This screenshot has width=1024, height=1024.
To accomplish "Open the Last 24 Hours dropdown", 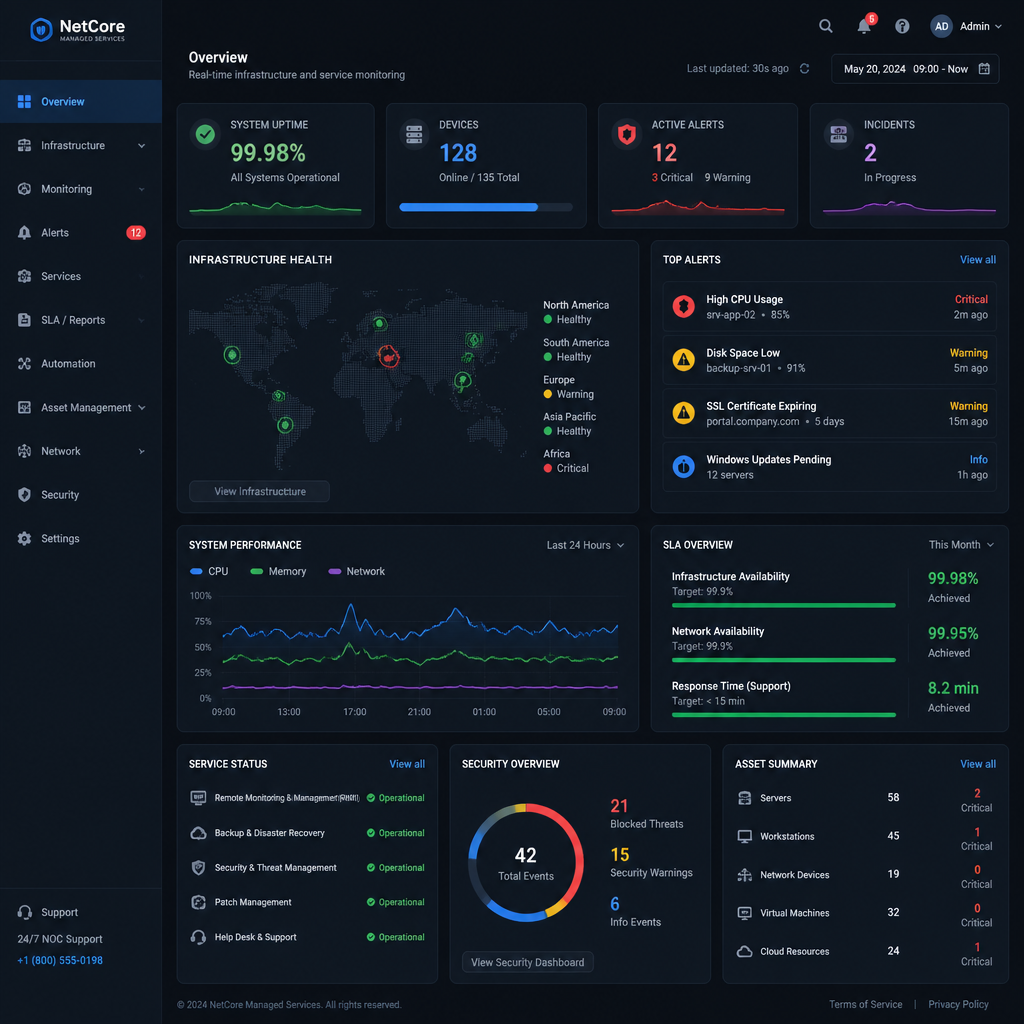I will (x=585, y=545).
